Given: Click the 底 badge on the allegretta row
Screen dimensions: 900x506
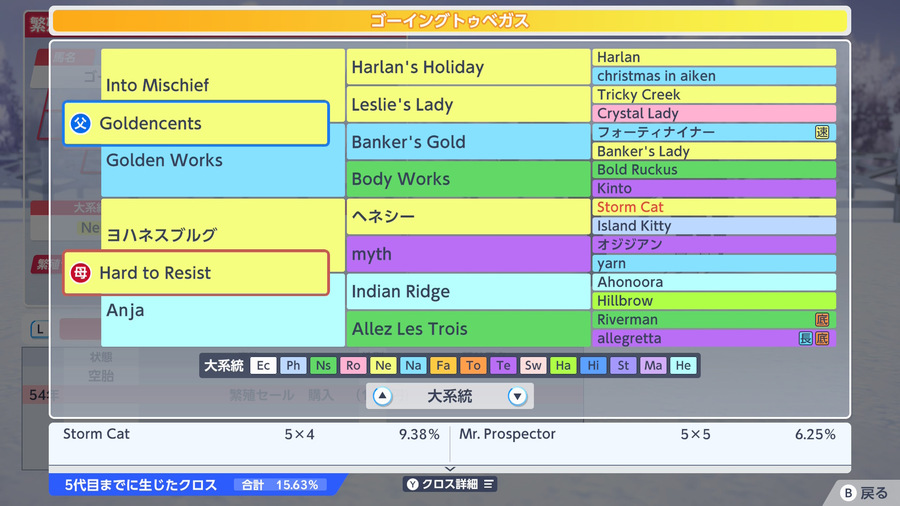Looking at the screenshot, I should (822, 338).
